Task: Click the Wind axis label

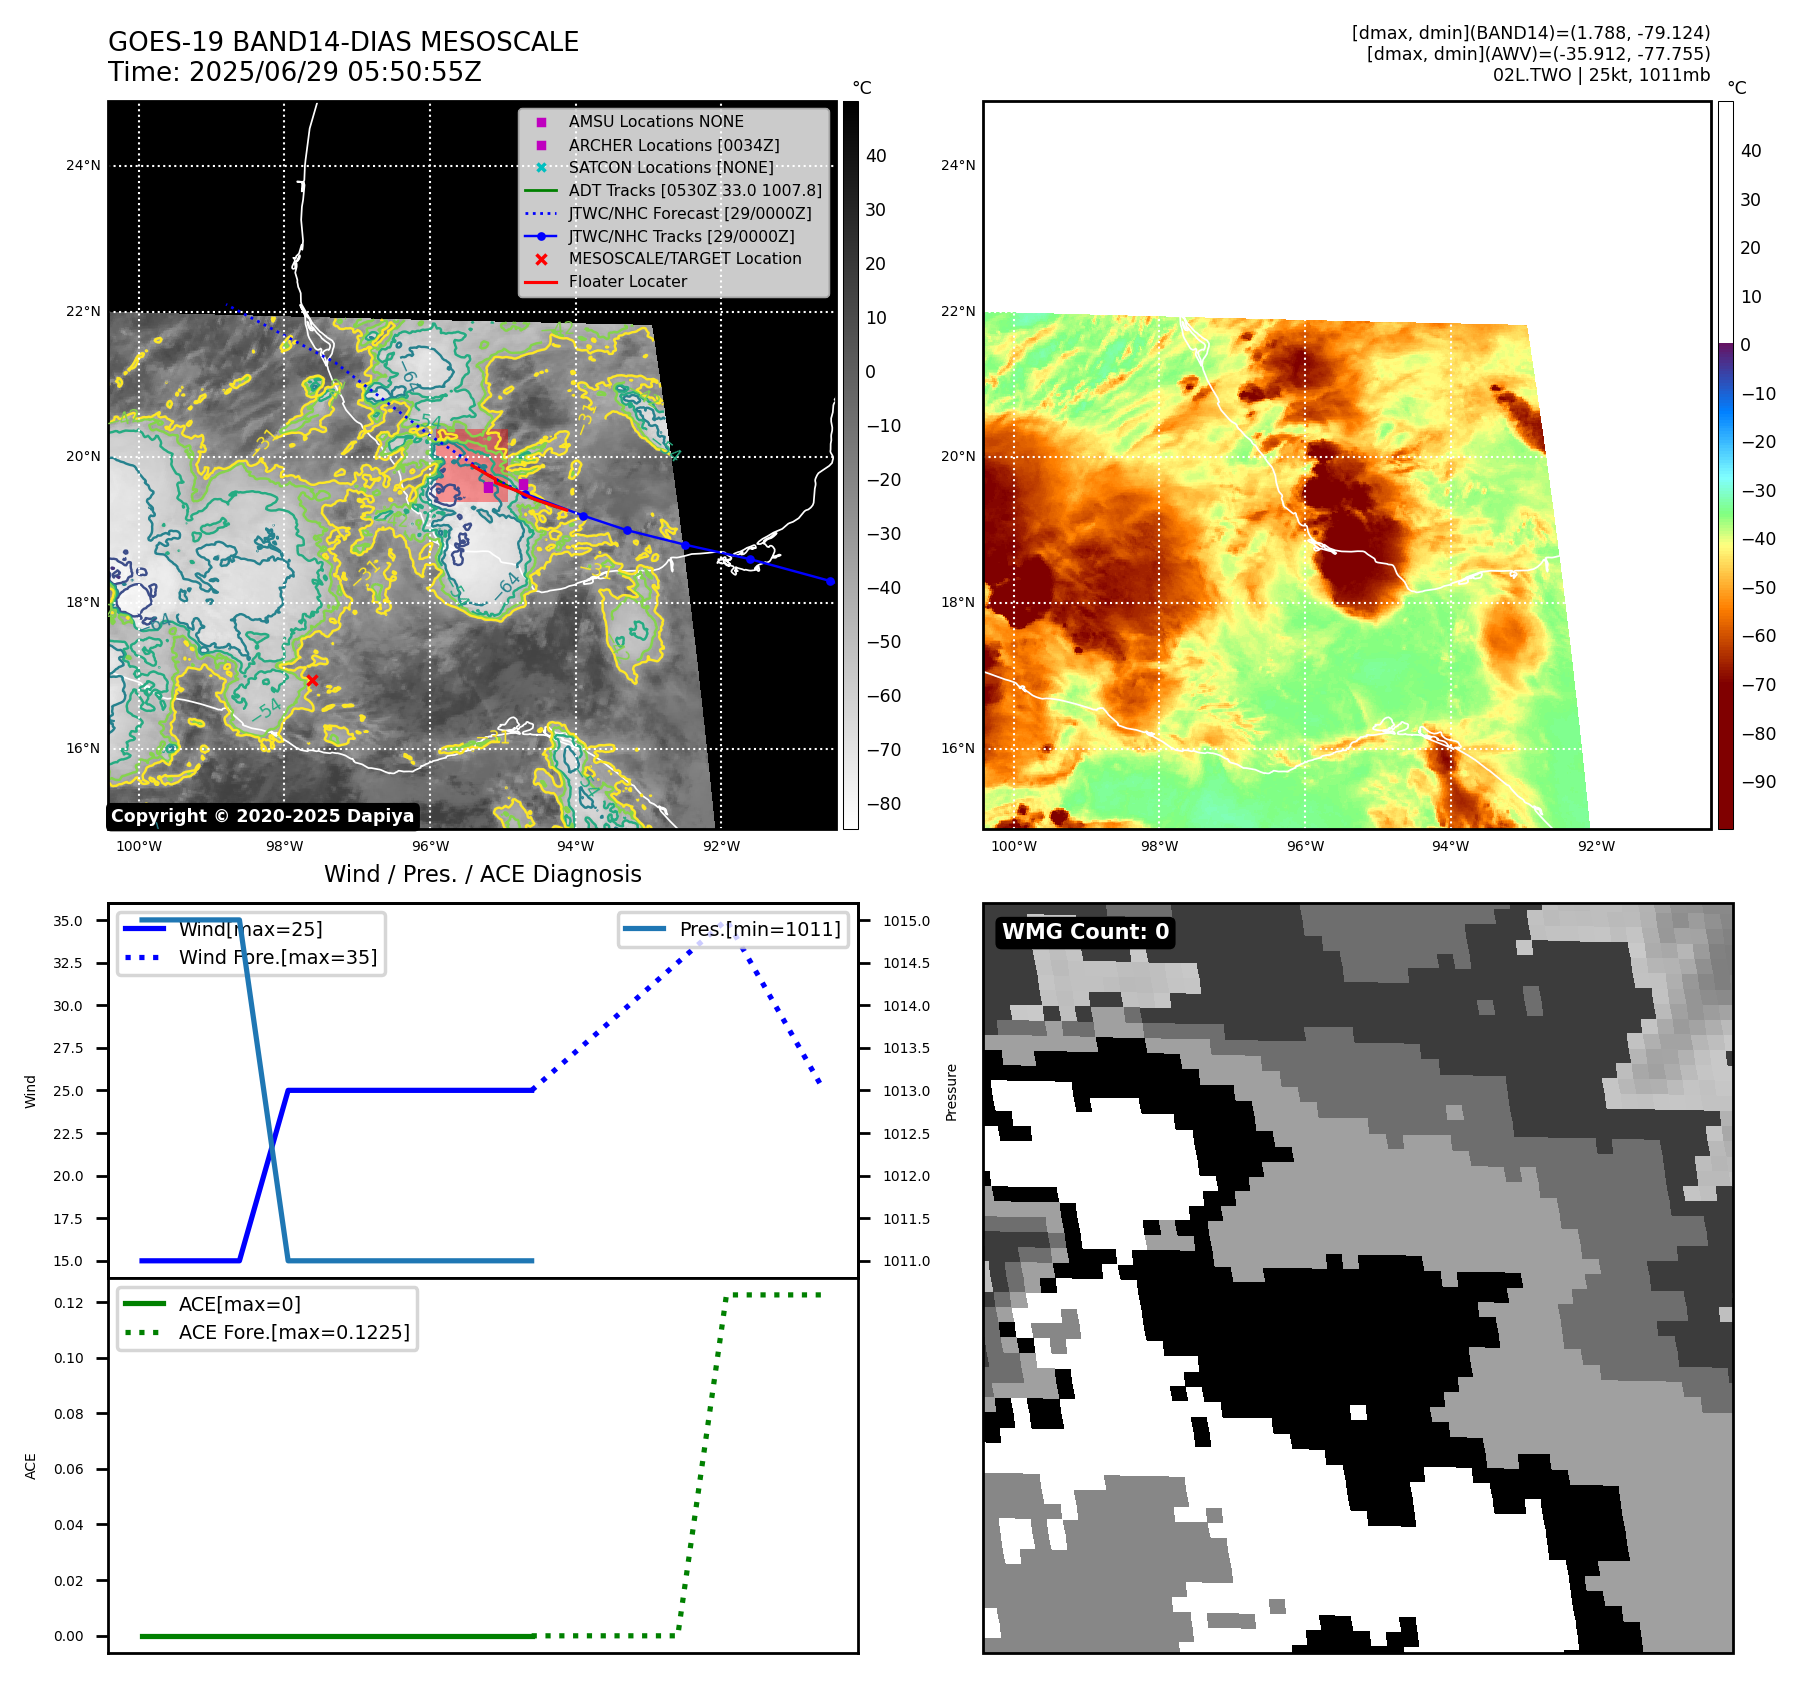Action: click(x=30, y=1092)
